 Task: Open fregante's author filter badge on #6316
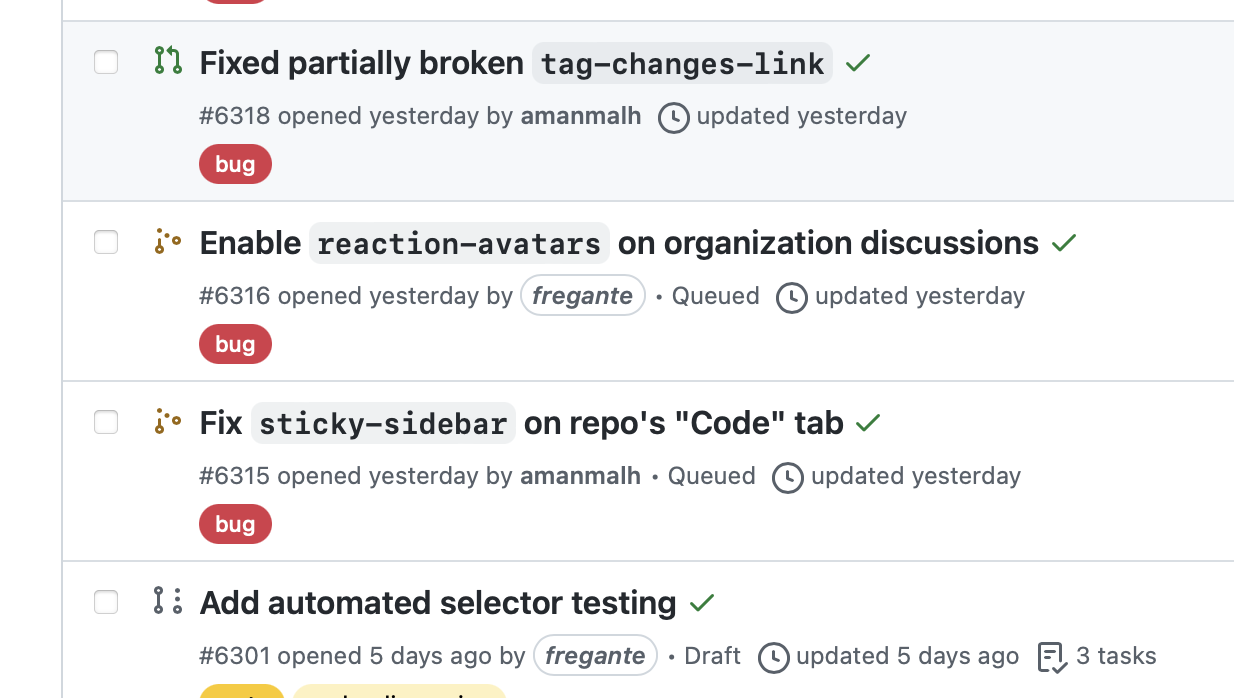(x=583, y=295)
